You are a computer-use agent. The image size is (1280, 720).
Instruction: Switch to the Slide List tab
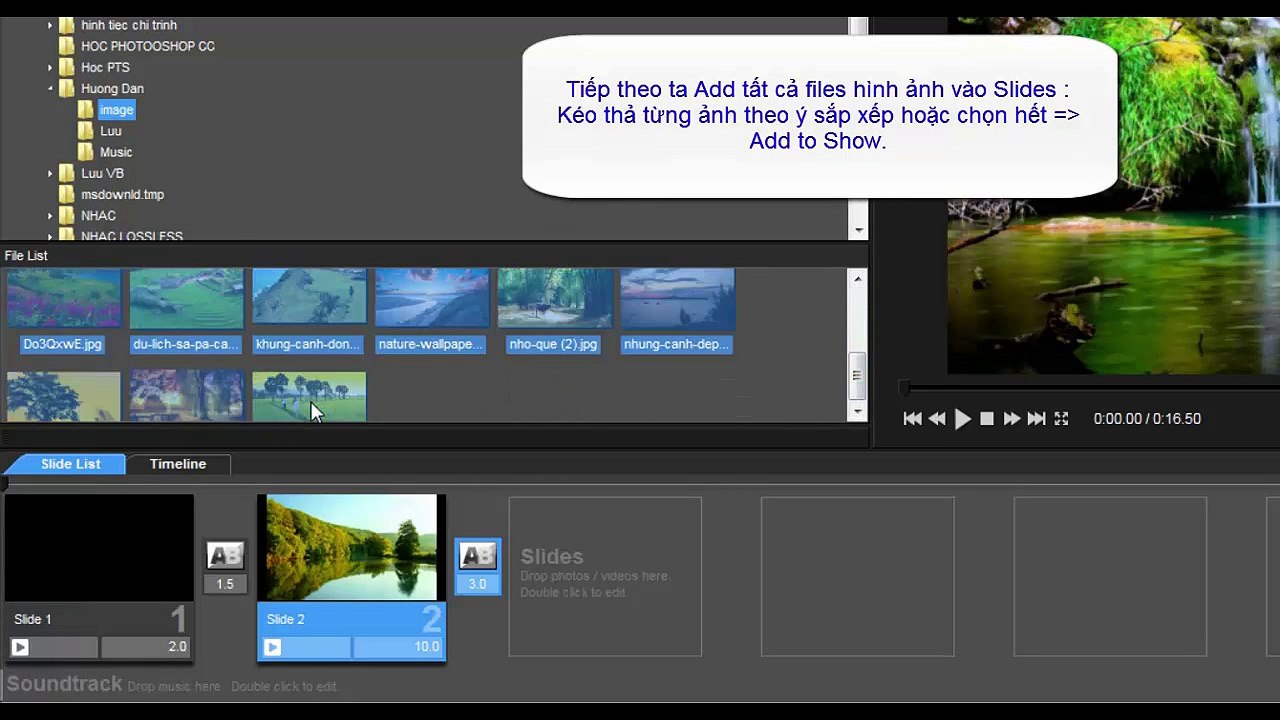tap(70, 464)
